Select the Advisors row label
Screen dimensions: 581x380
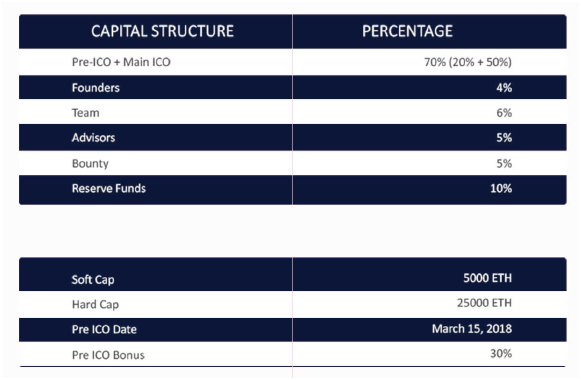[93, 138]
